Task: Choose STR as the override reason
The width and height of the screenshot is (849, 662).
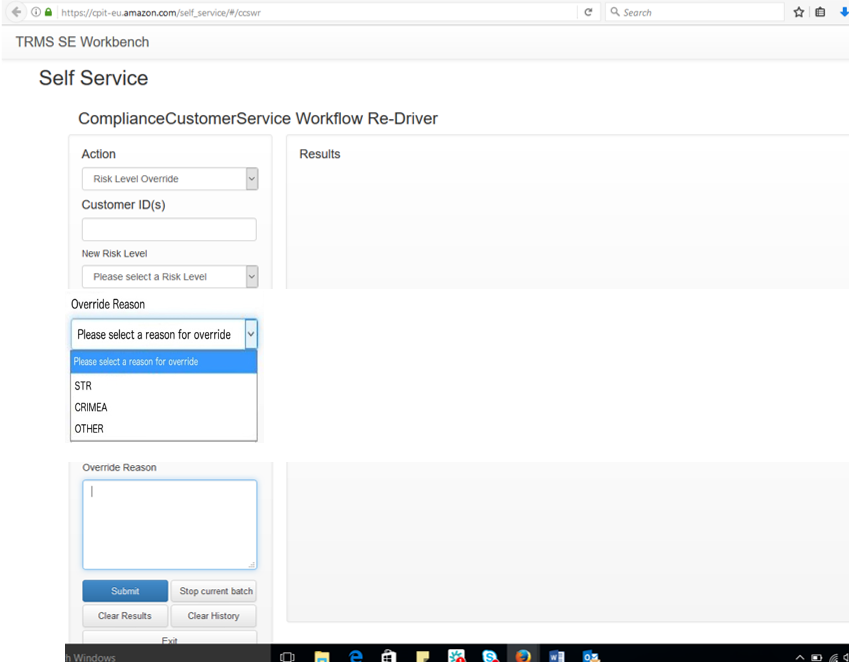Action: (x=164, y=385)
